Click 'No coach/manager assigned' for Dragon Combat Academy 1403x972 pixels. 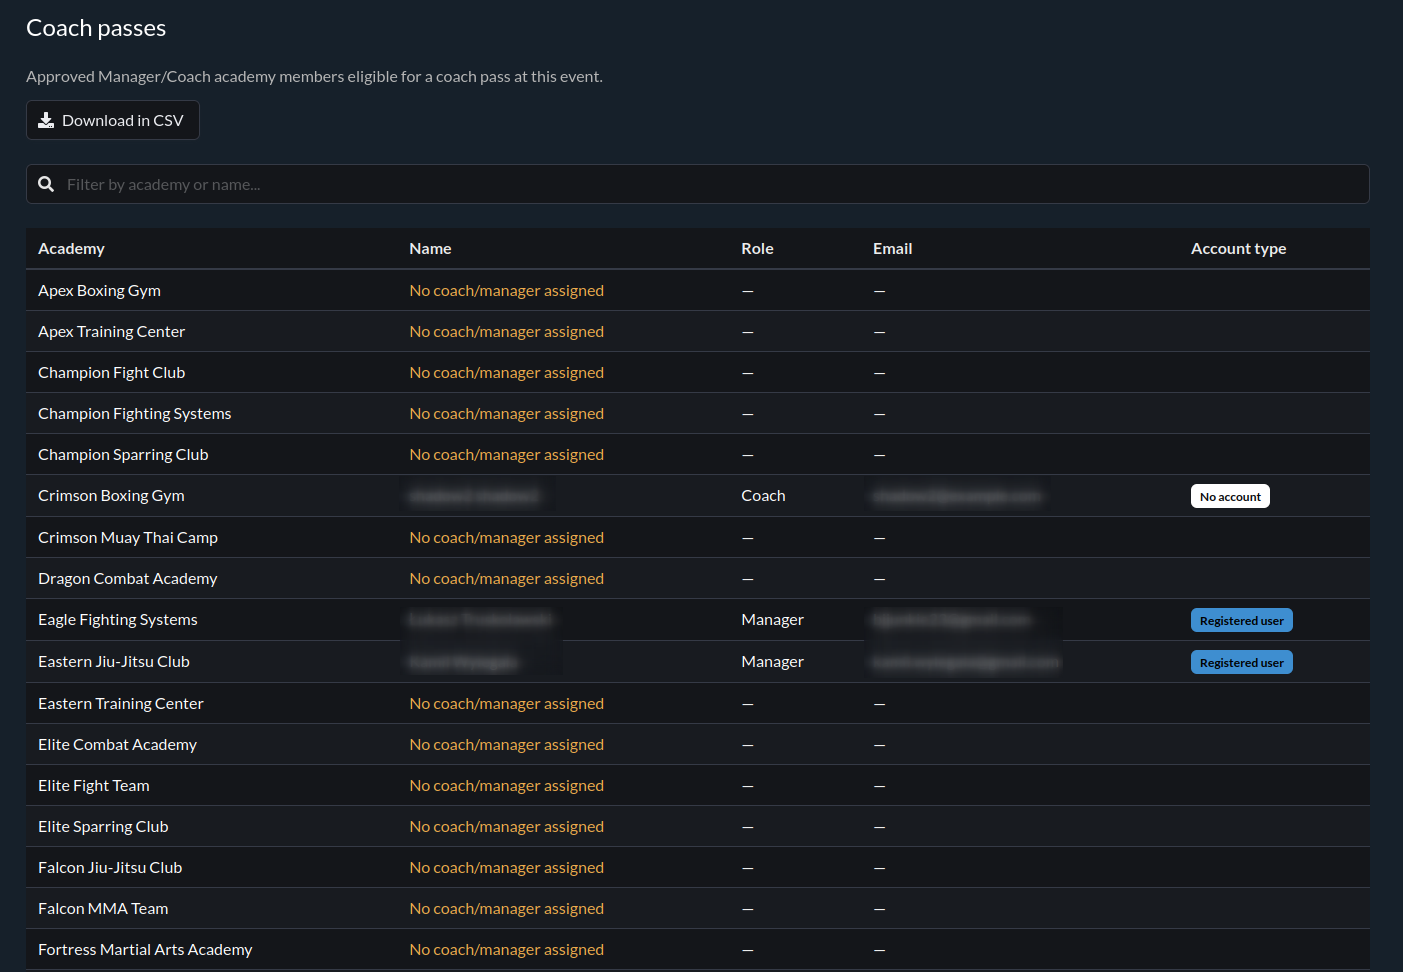point(506,579)
